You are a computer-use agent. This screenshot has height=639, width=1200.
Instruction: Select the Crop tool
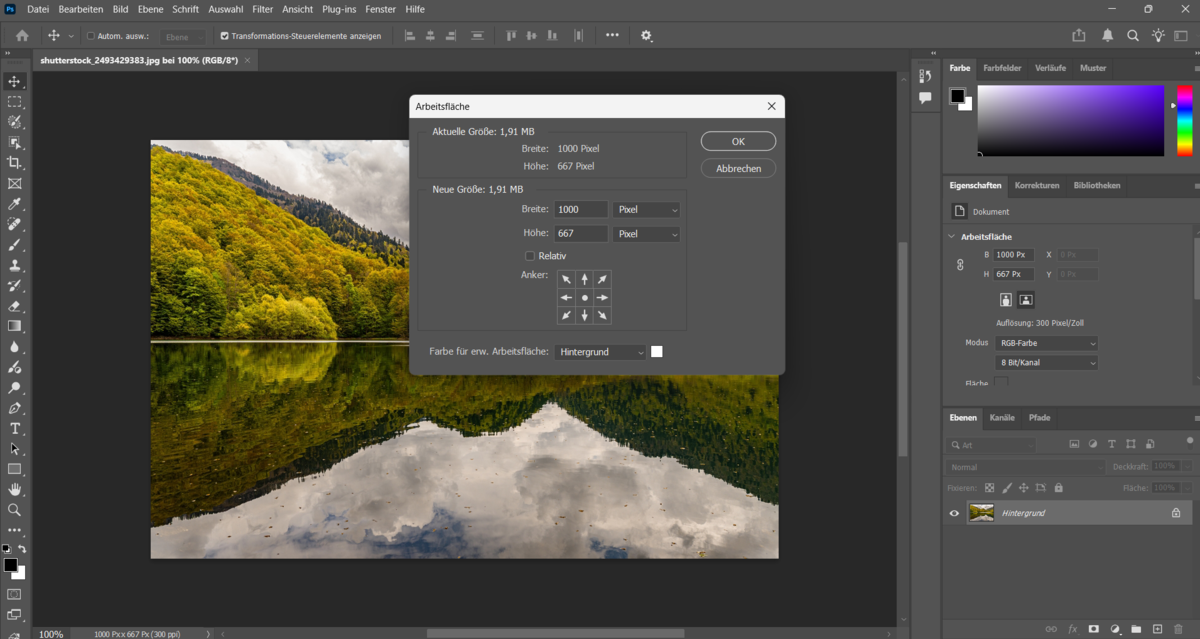[14, 162]
